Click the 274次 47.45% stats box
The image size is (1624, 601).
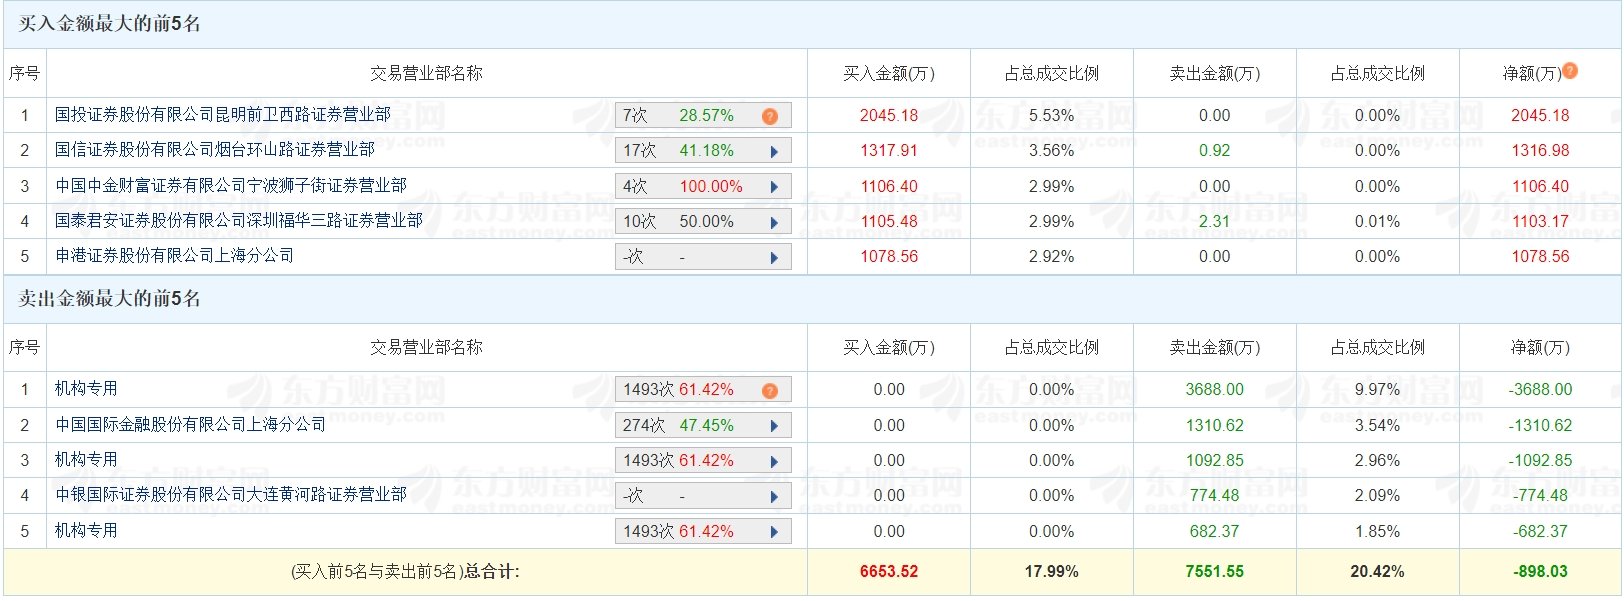(x=703, y=426)
